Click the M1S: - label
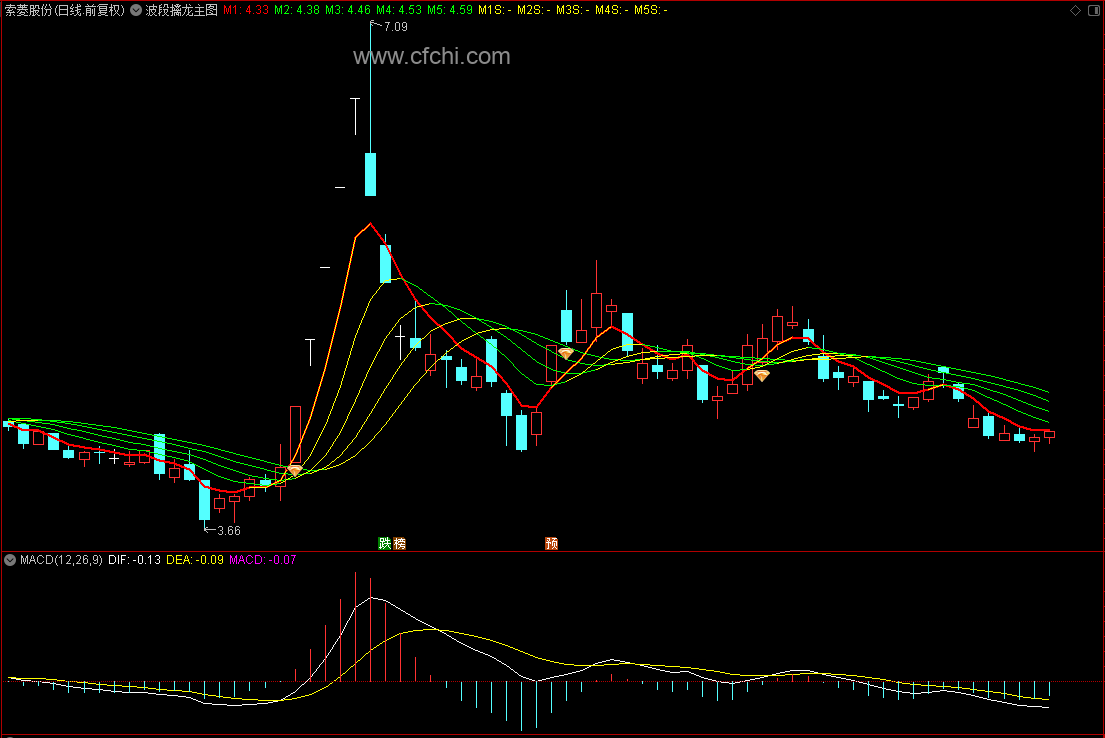 [x=495, y=10]
